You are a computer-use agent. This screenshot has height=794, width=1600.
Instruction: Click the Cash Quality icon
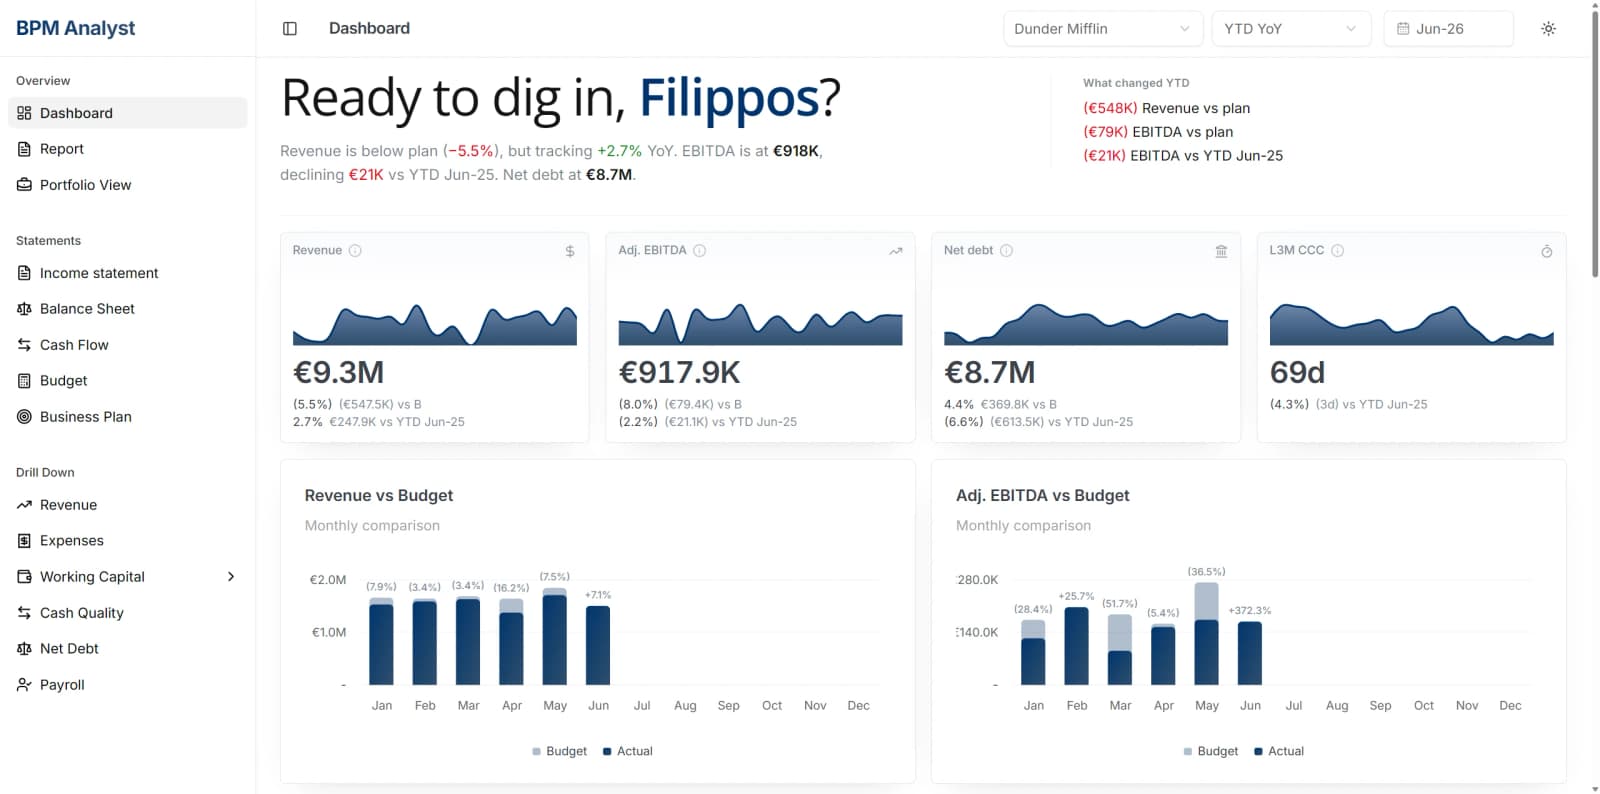[x=24, y=613]
